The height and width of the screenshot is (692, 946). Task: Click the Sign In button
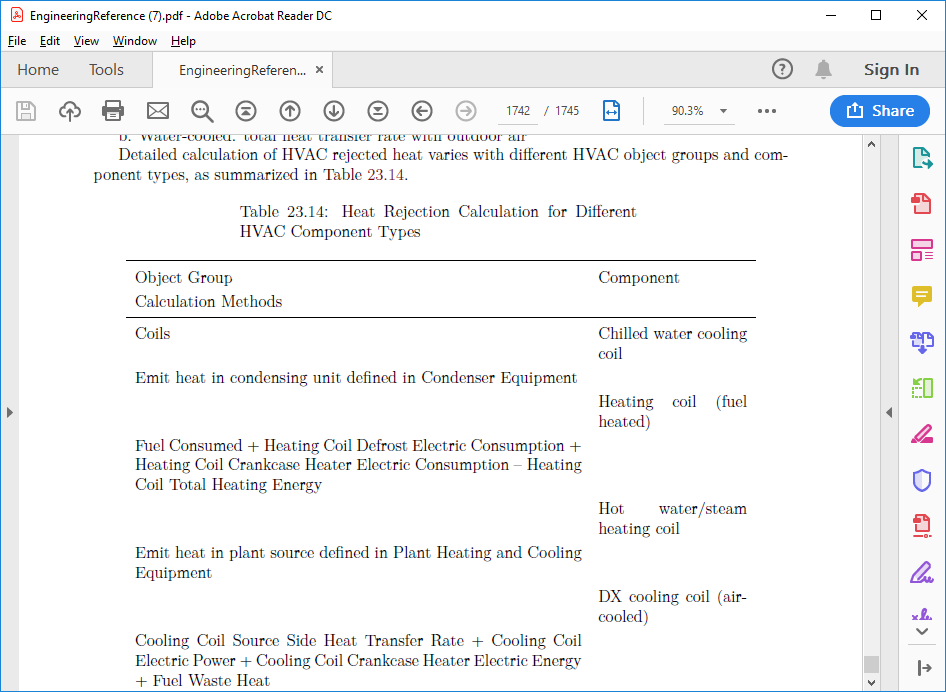[891, 70]
